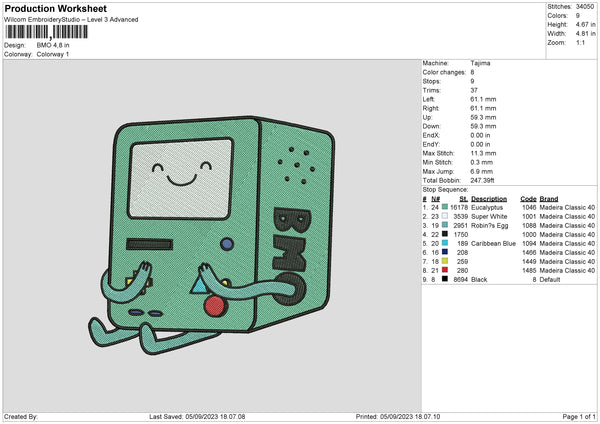
Task: Click the 'Color changes:' label
Action: pyautogui.click(x=444, y=72)
